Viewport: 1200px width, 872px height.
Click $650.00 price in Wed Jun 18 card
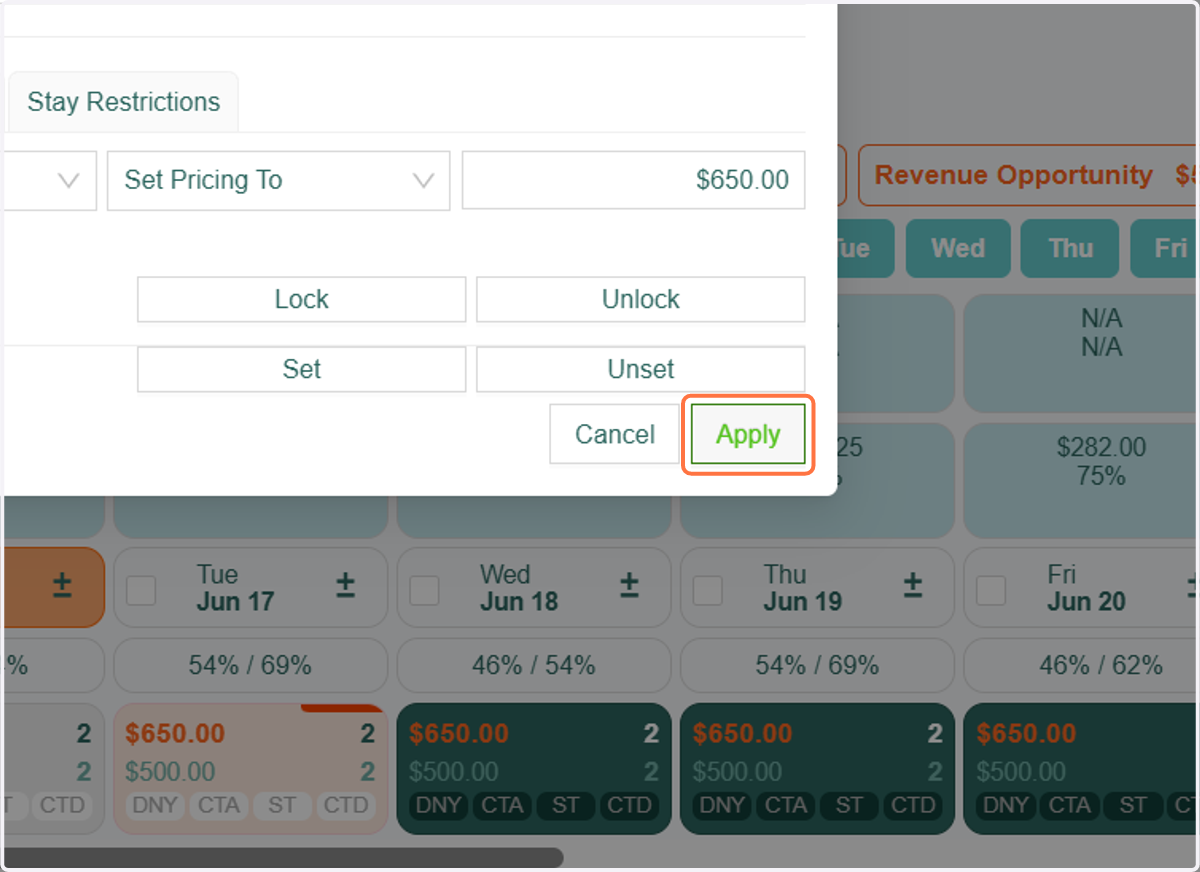coord(459,733)
